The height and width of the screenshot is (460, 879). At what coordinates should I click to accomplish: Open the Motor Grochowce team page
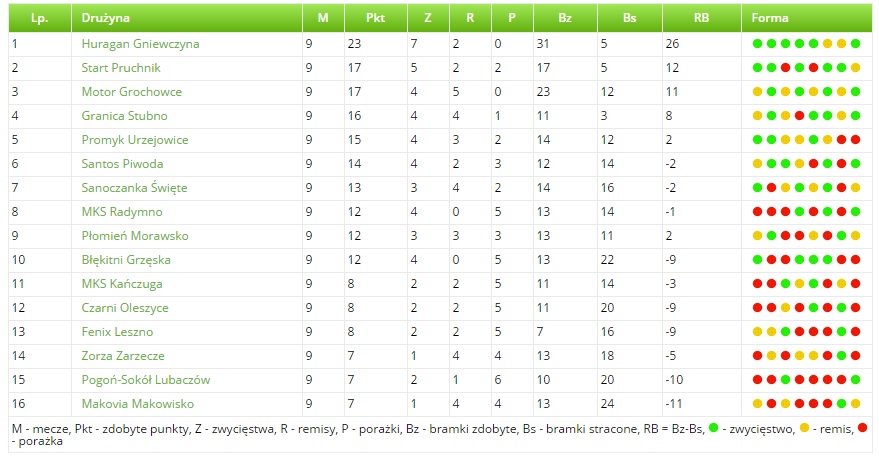point(131,92)
